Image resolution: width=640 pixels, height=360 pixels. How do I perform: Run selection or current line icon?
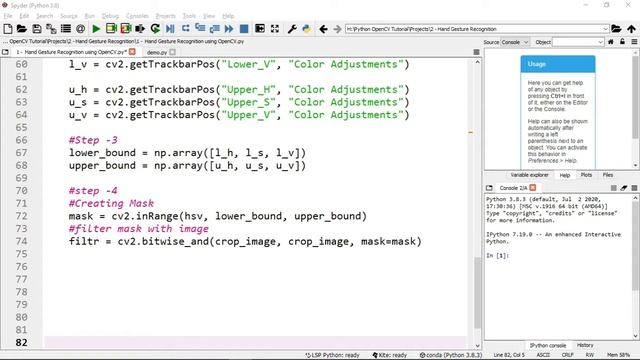(x=140, y=29)
